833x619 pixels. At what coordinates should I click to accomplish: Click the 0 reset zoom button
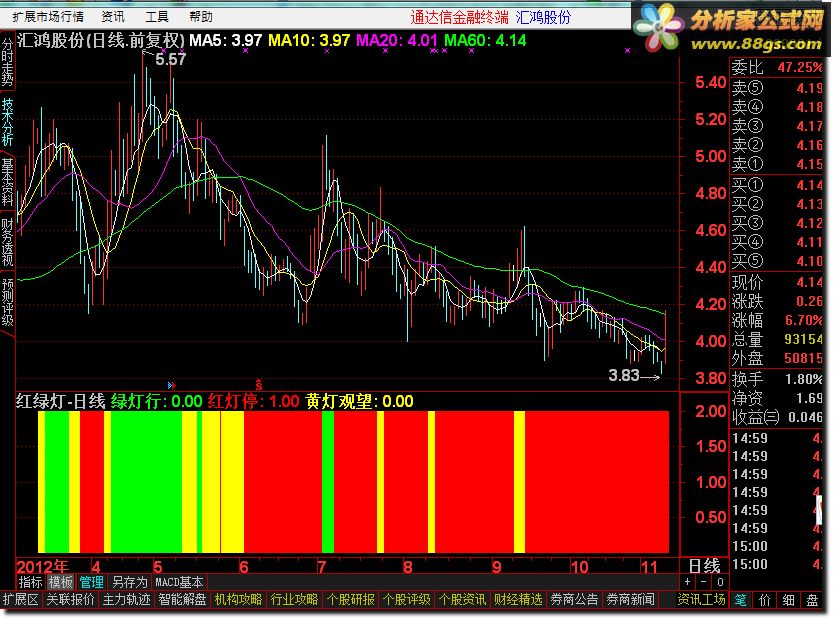pyautogui.click(x=720, y=582)
